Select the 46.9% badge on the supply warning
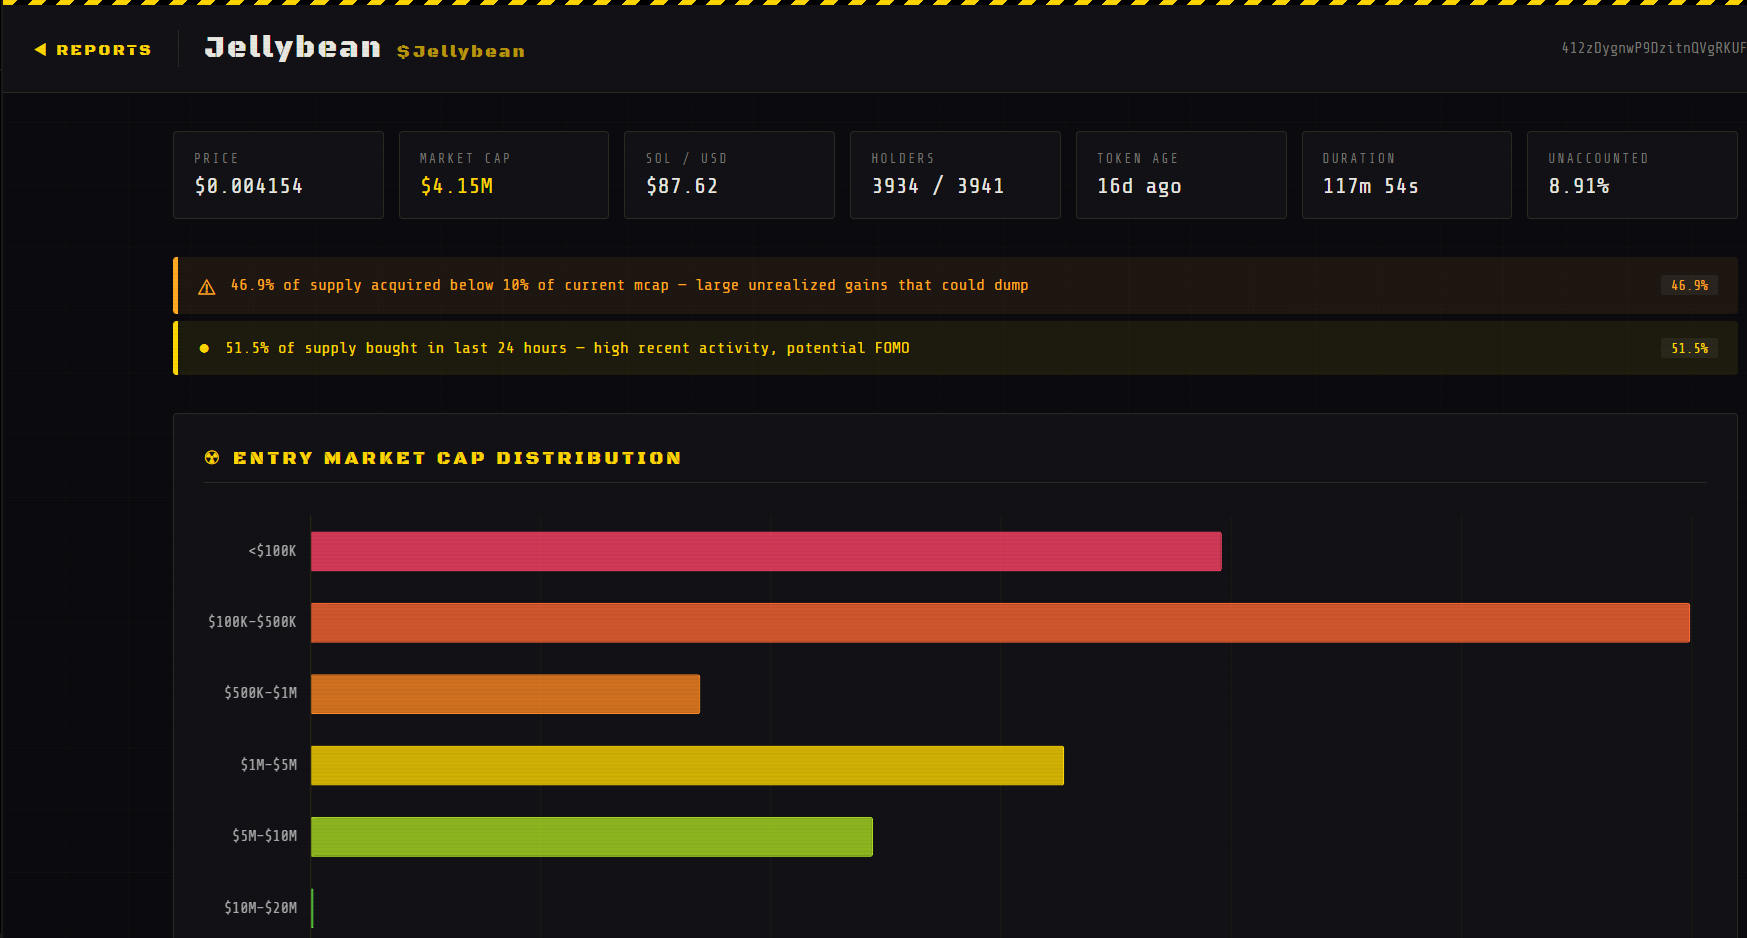 click(1689, 285)
